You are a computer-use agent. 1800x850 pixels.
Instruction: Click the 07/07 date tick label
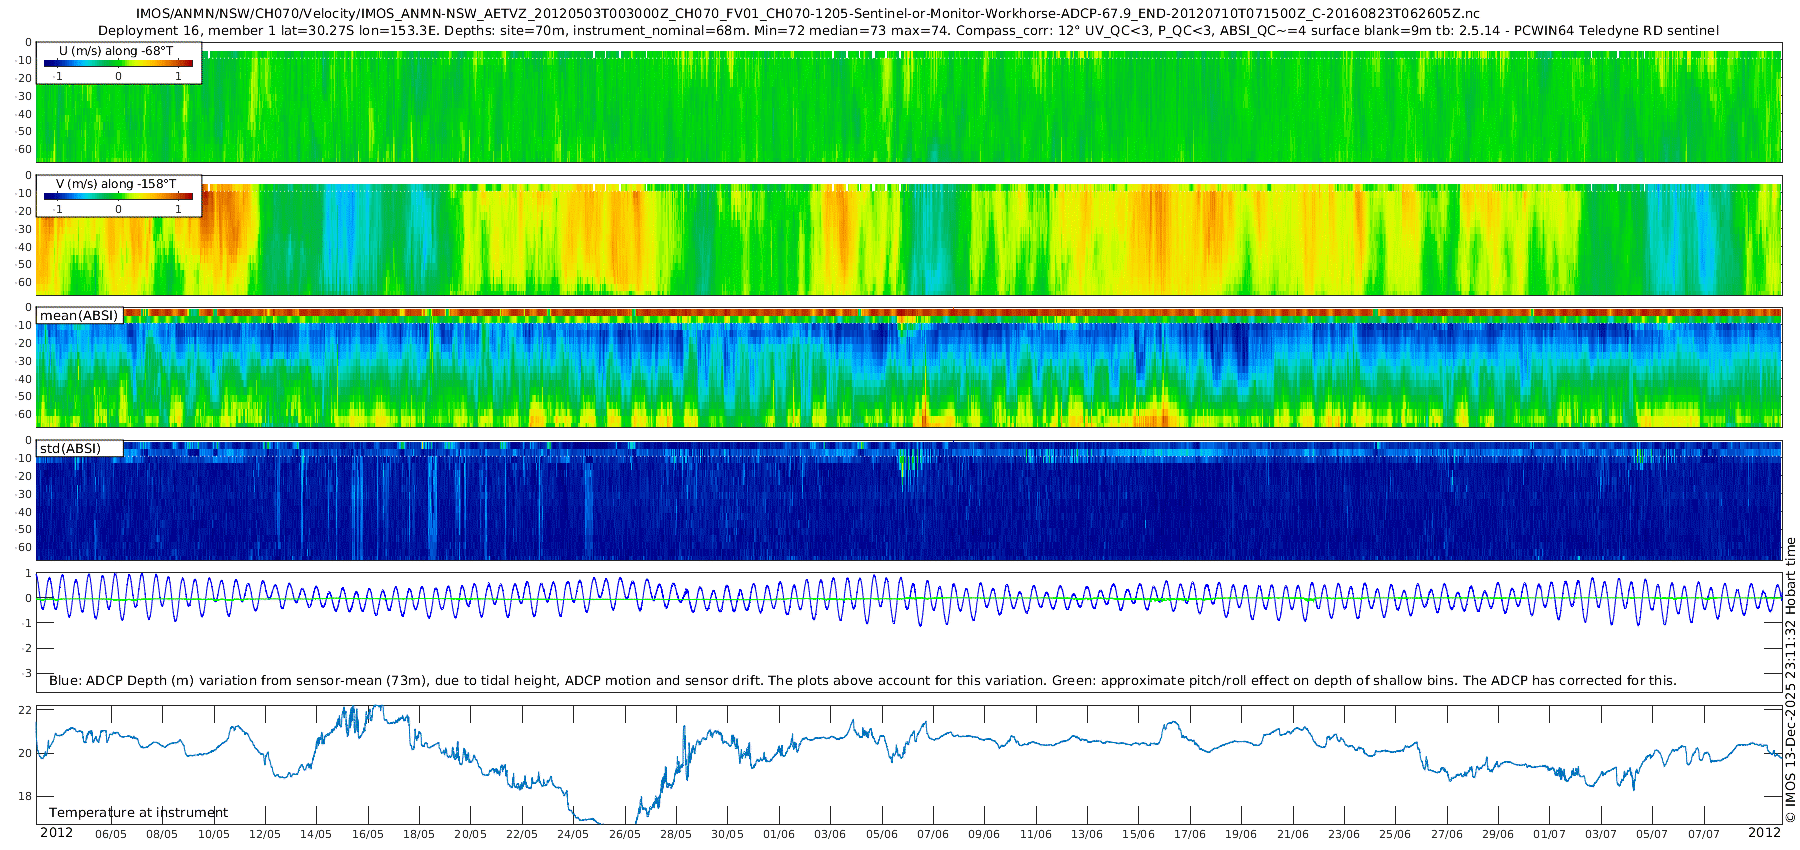point(1703,834)
